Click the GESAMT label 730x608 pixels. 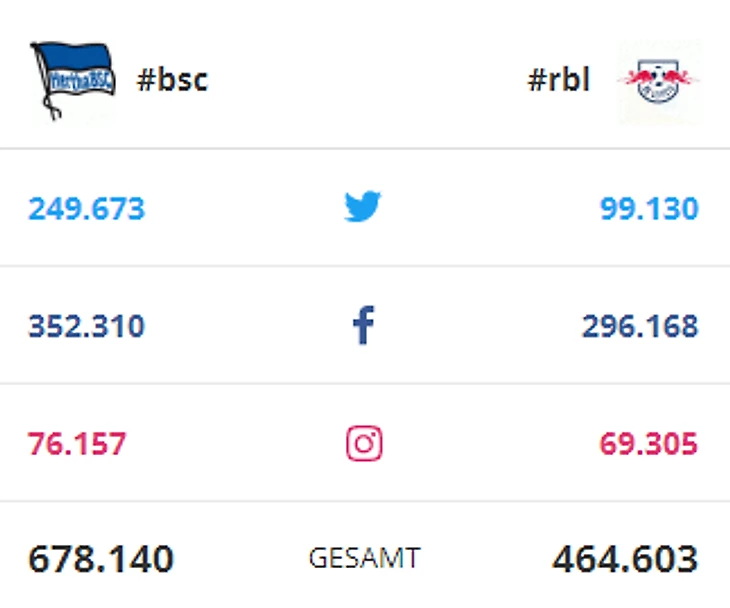click(364, 559)
